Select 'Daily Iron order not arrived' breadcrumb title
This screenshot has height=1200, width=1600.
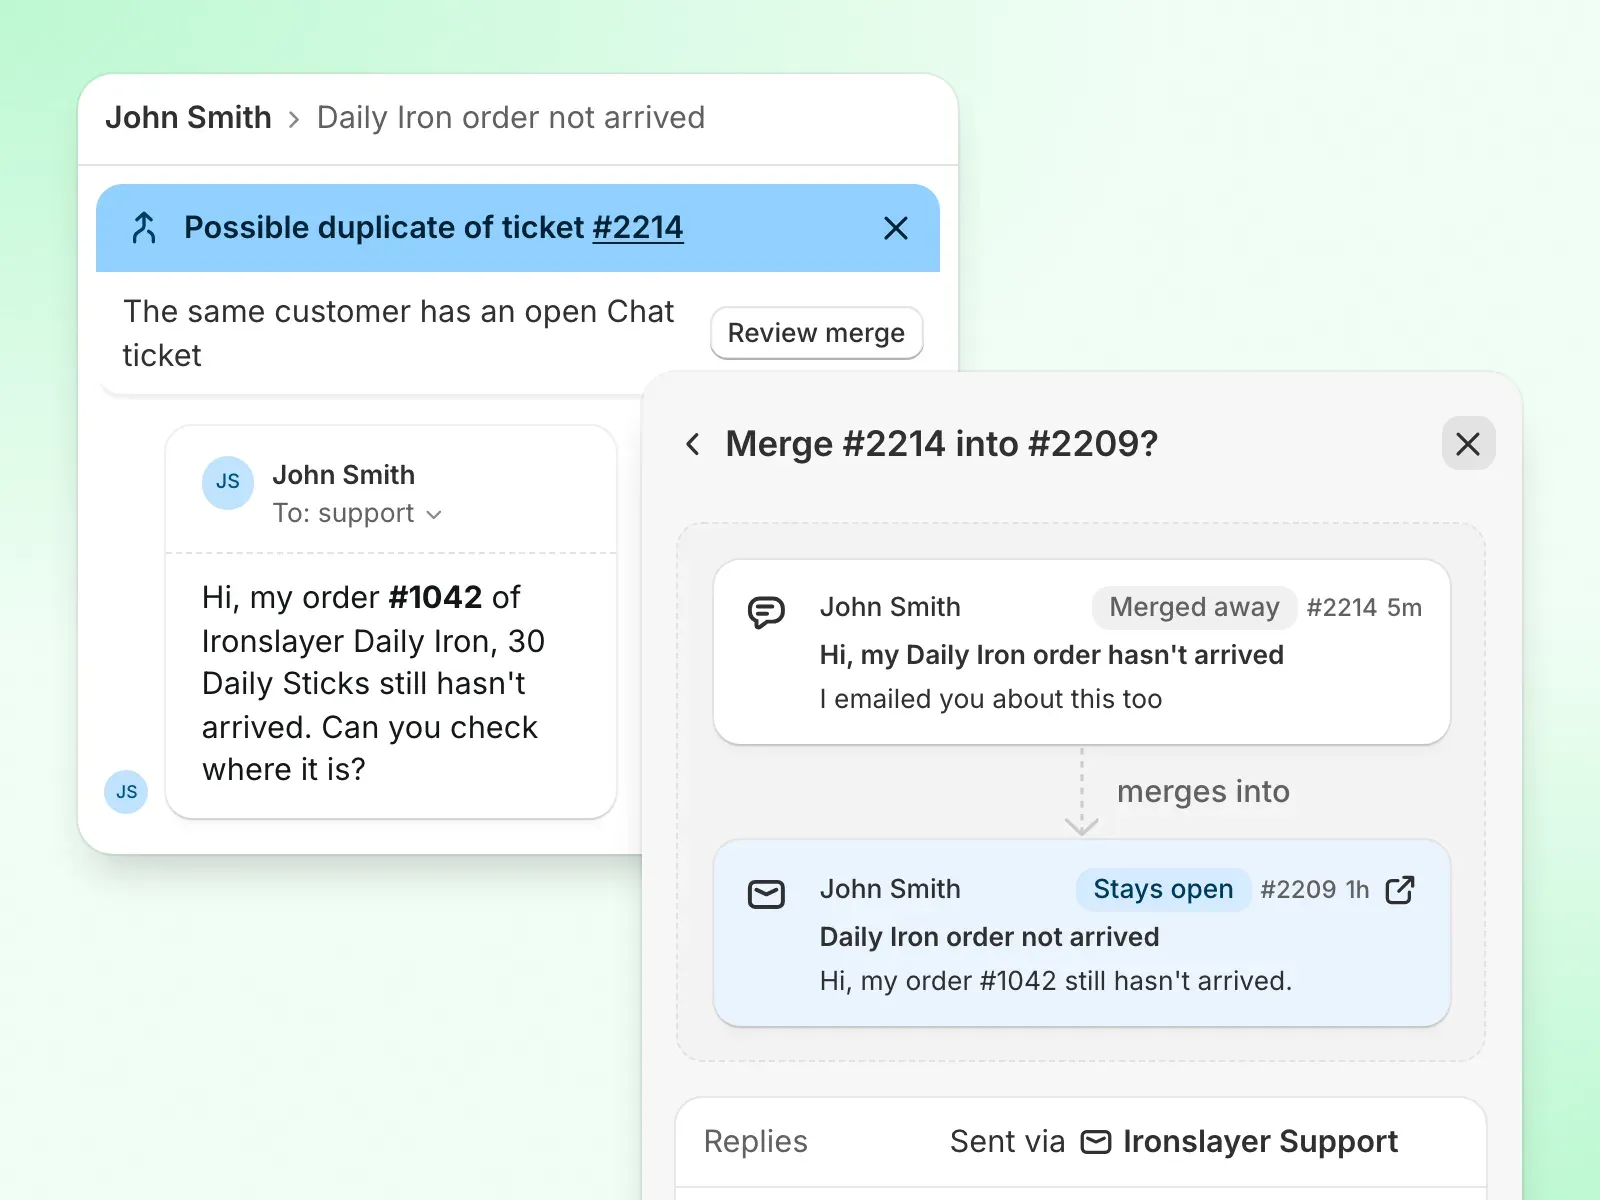point(511,118)
